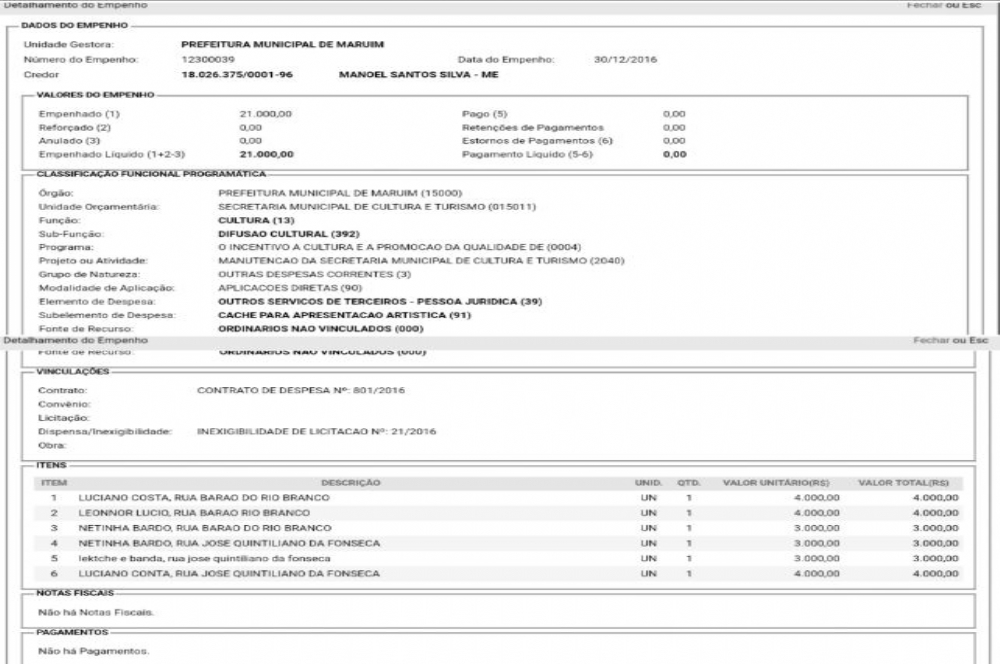This screenshot has height=664, width=1000.
Task: Click the Não há Notas Fiscais message
Action: 96,611
